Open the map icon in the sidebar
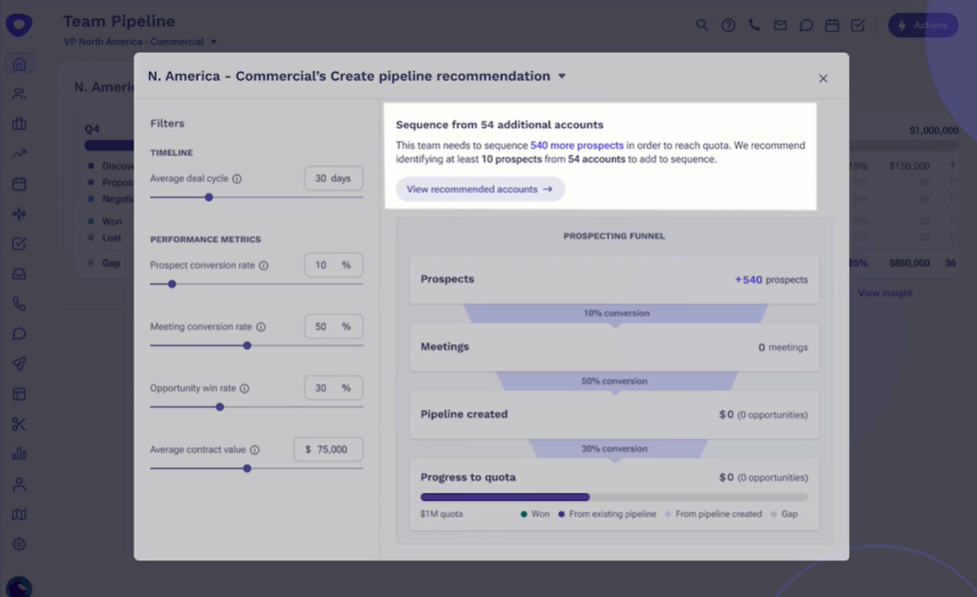Viewport: 977px width, 597px height. [19, 514]
